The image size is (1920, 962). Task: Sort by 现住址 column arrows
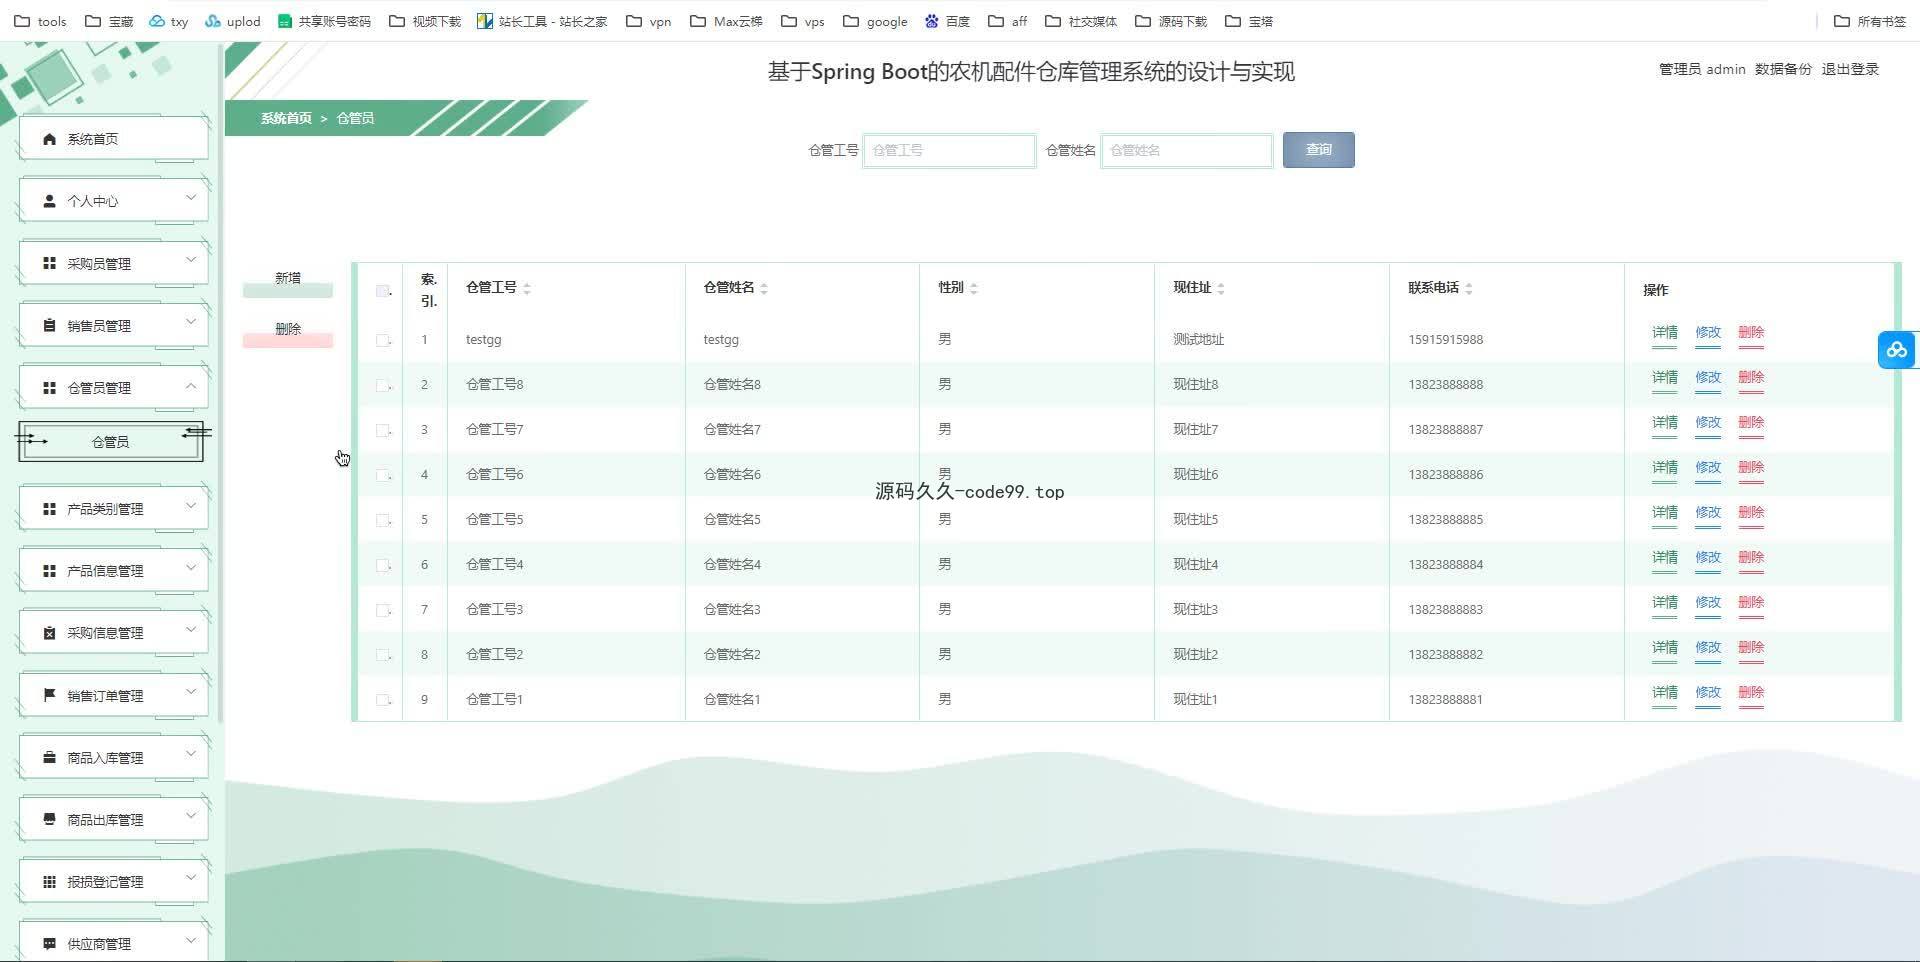point(1221,289)
